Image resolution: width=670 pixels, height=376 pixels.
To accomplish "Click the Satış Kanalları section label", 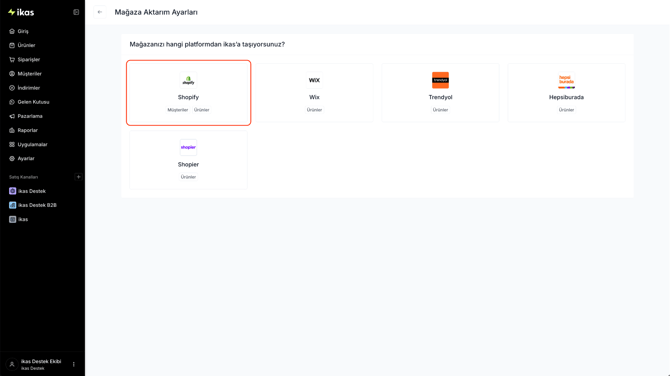I will pos(24,177).
